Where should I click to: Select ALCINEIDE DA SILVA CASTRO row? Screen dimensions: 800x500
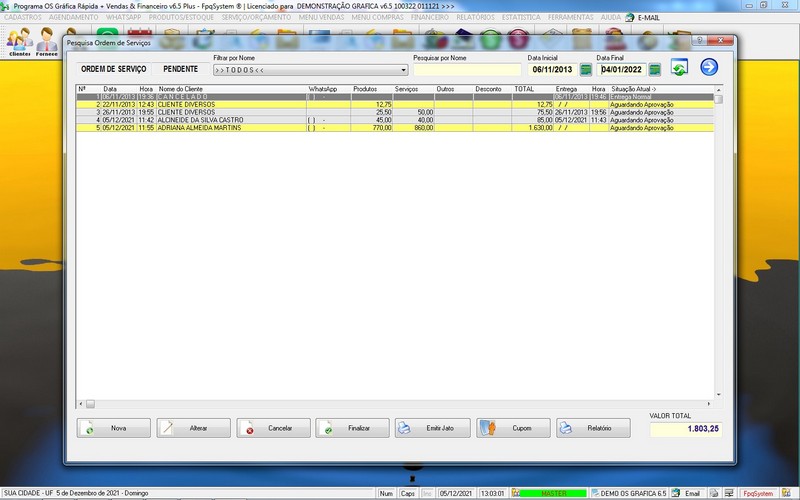[x=395, y=120]
